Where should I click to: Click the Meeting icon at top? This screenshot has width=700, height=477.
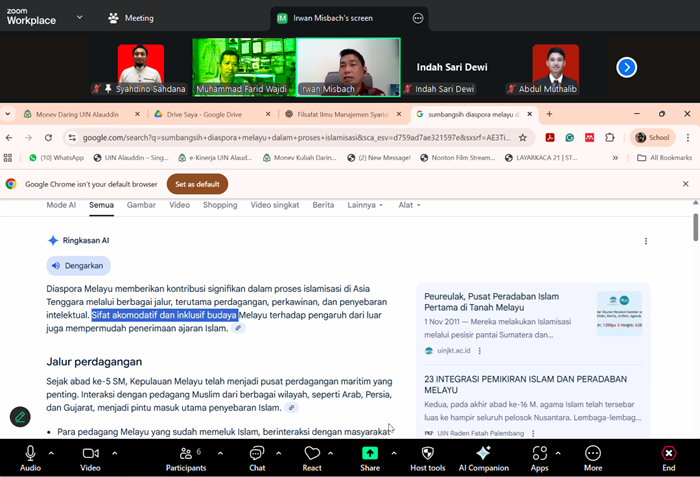click(113, 18)
